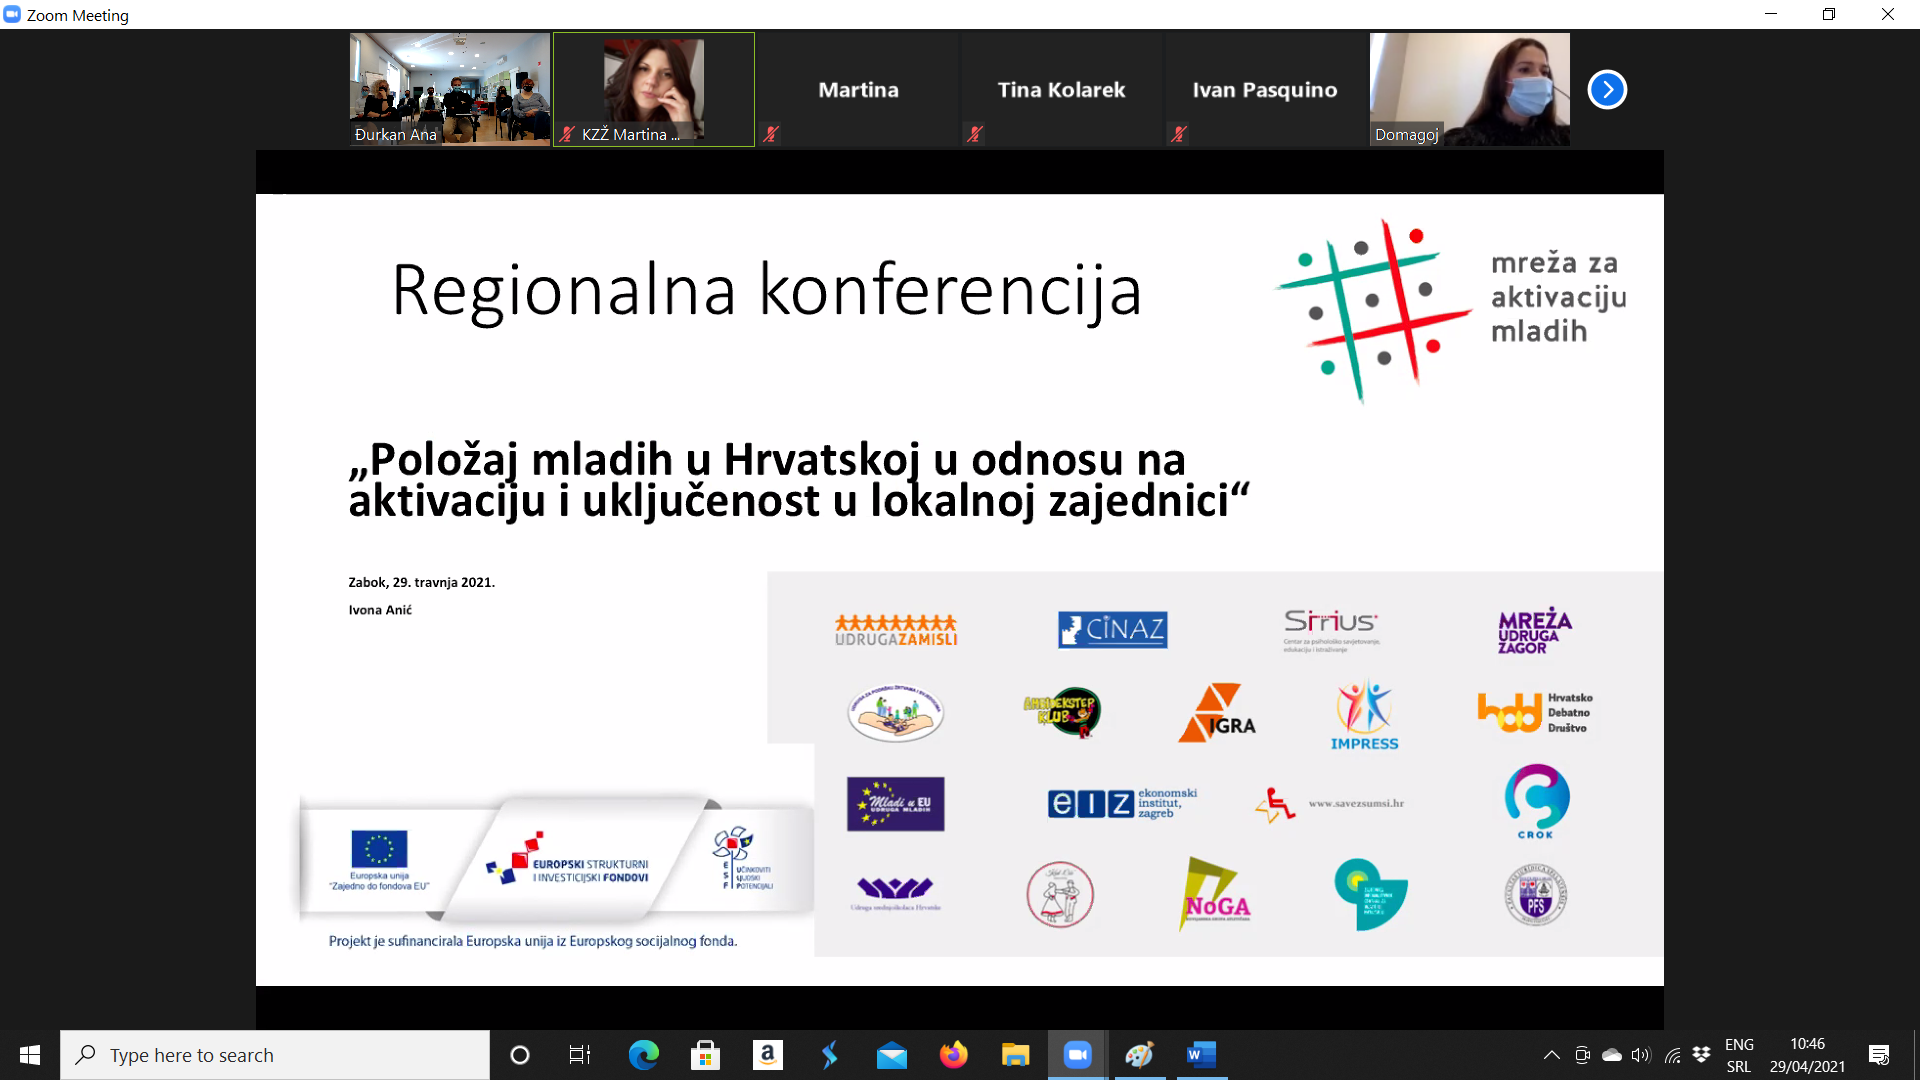
Task: Select the KZŽ Martina video tile
Action: pos(654,89)
